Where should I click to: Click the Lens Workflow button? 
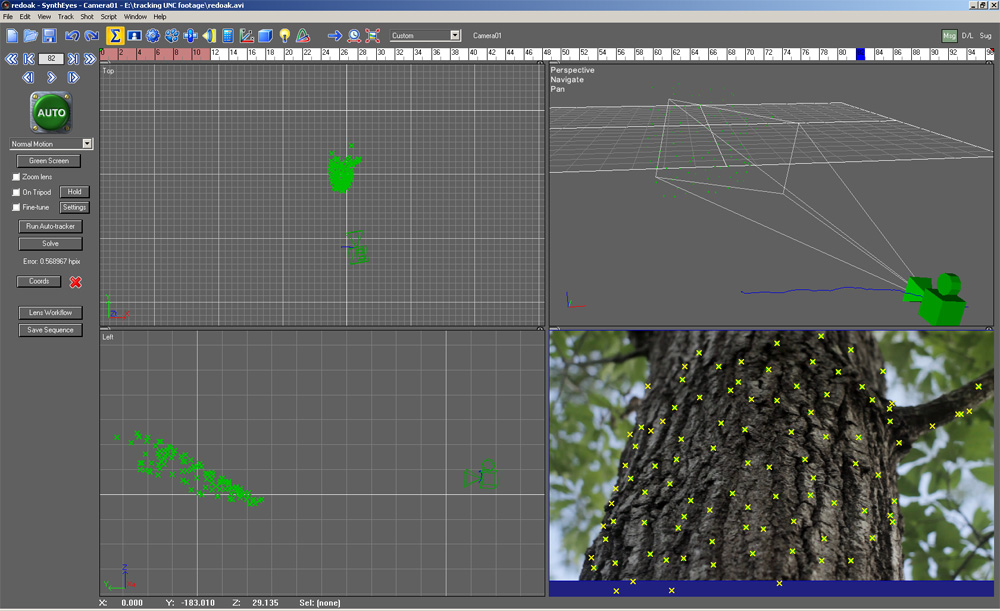point(50,313)
